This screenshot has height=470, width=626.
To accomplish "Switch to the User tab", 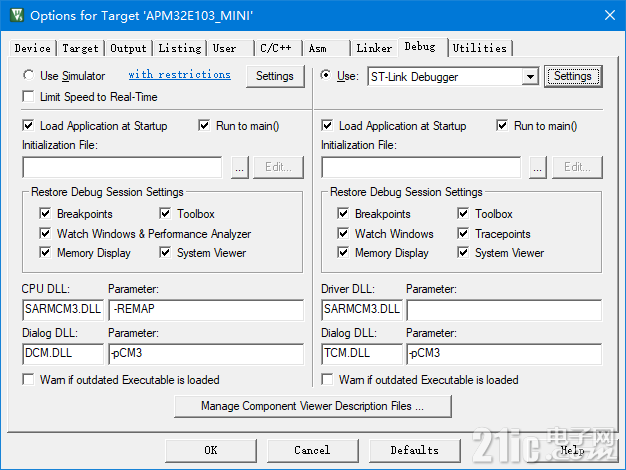I will click(231, 48).
